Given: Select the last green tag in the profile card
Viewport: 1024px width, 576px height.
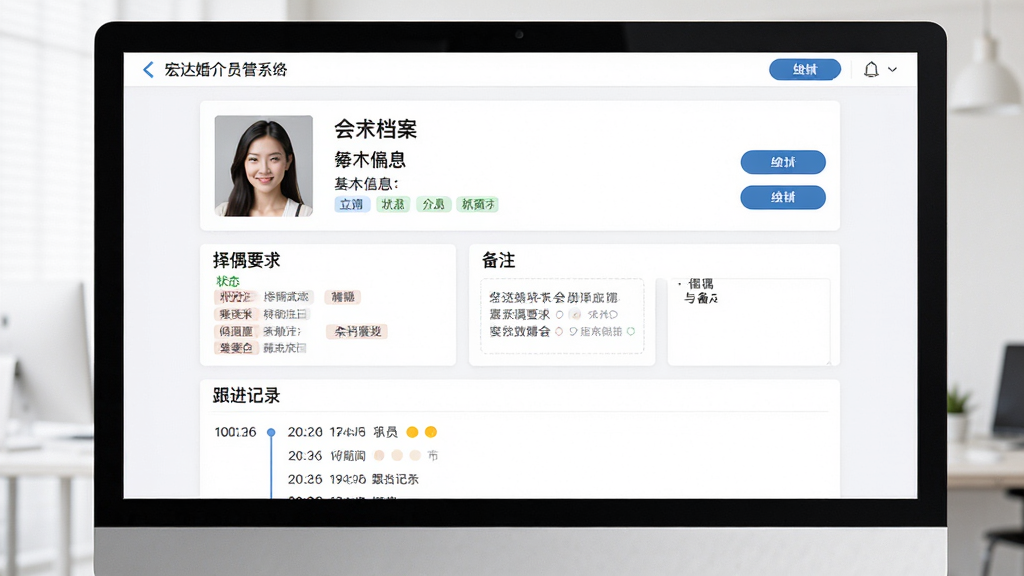Looking at the screenshot, I should [477, 204].
